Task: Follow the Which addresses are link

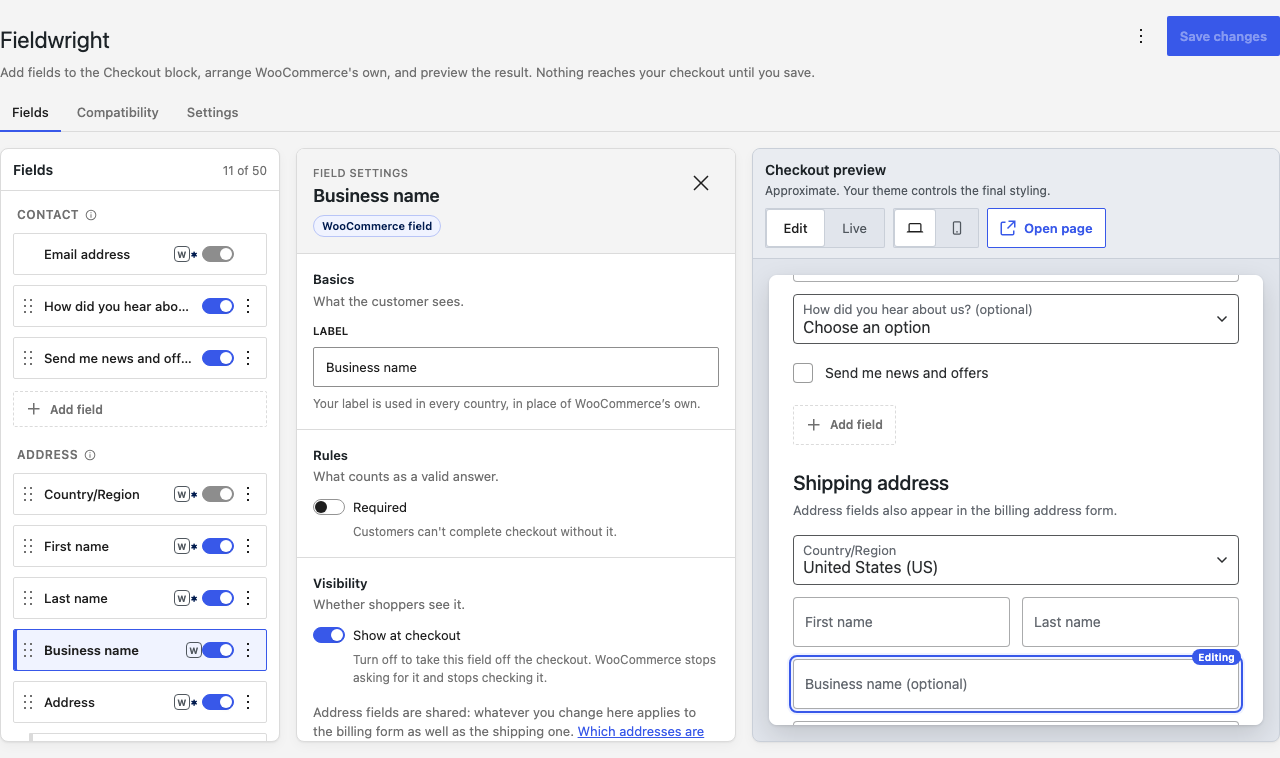Action: pyautogui.click(x=641, y=732)
